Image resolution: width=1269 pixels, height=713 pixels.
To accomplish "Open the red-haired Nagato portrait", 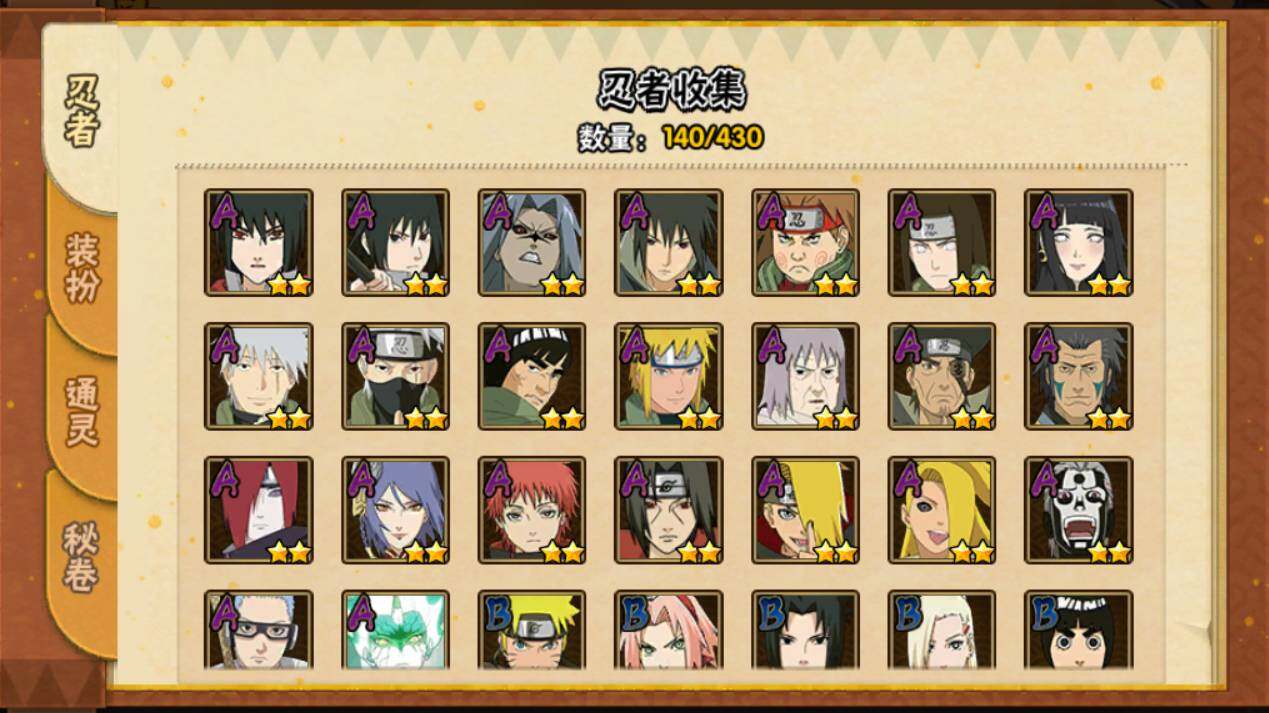I will [259, 510].
